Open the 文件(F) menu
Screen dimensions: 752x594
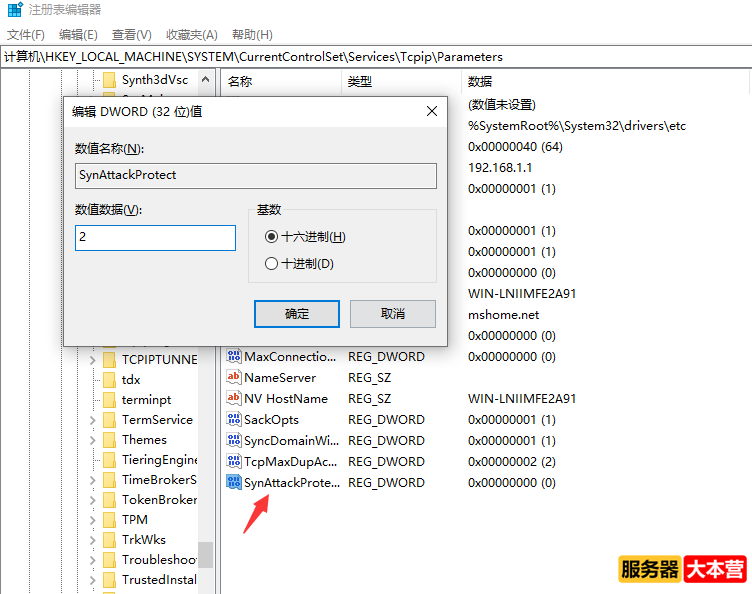coord(25,35)
